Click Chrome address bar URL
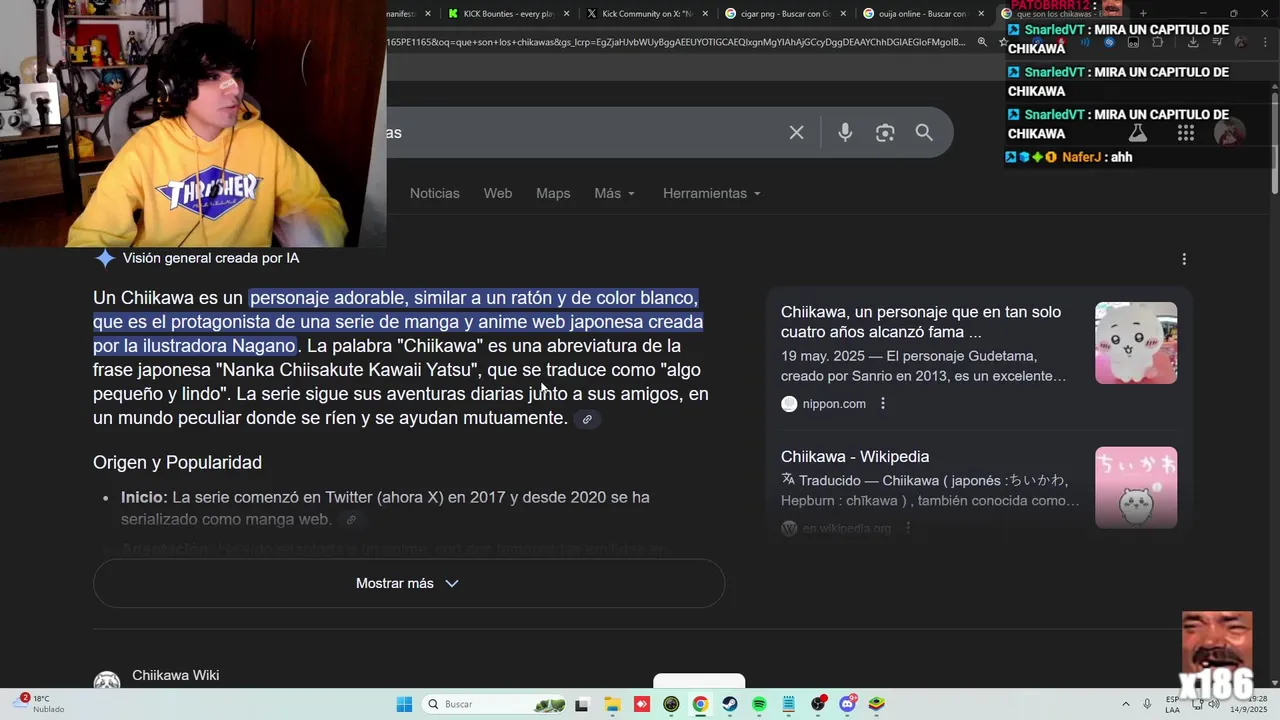 coord(676,42)
